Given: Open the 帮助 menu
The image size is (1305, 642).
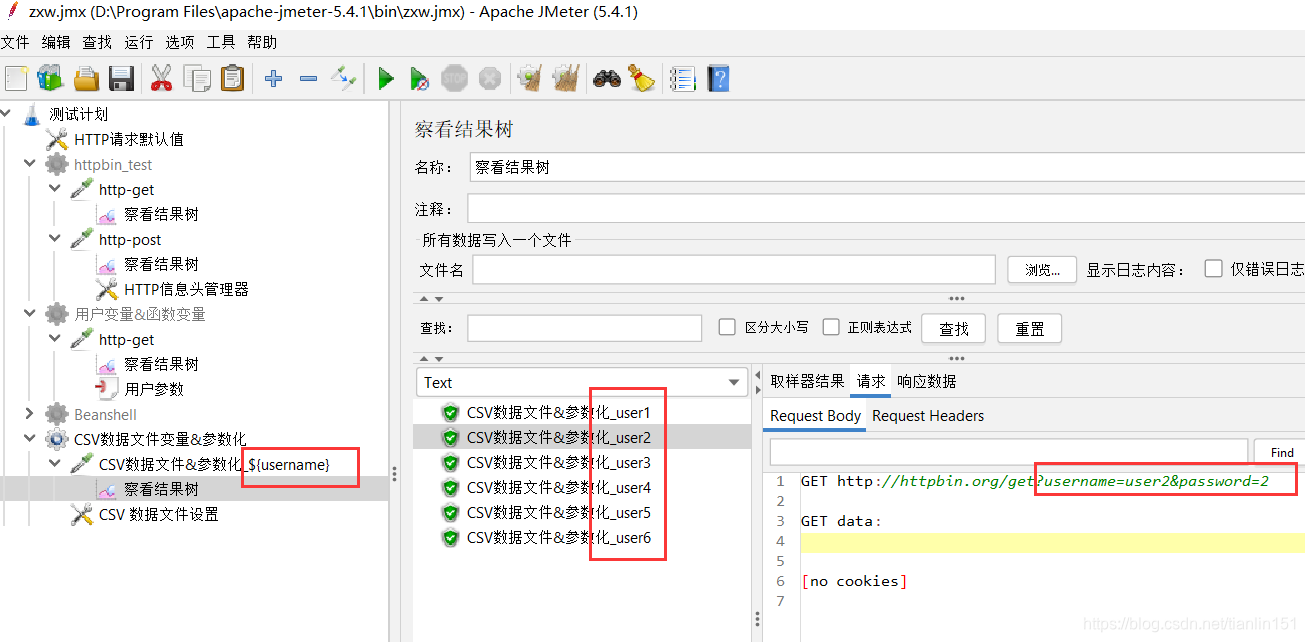Looking at the screenshot, I should (262, 42).
